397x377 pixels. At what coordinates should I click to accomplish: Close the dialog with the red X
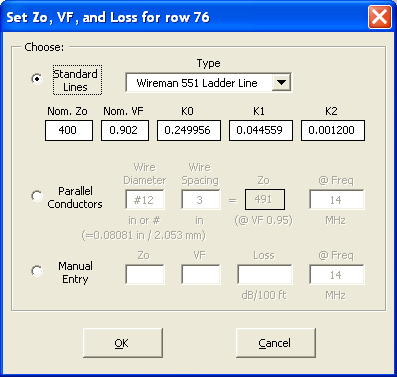pyautogui.click(x=380, y=17)
